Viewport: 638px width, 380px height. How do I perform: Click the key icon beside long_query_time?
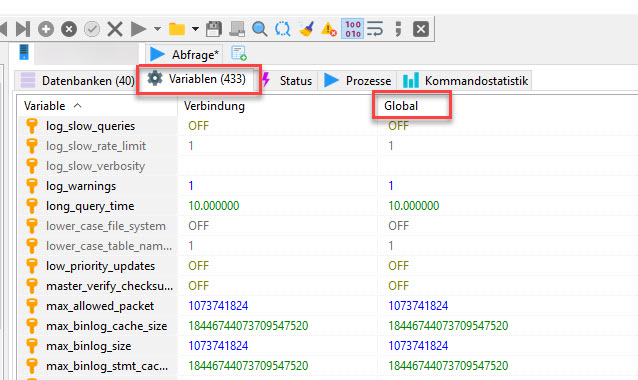pyautogui.click(x=32, y=206)
